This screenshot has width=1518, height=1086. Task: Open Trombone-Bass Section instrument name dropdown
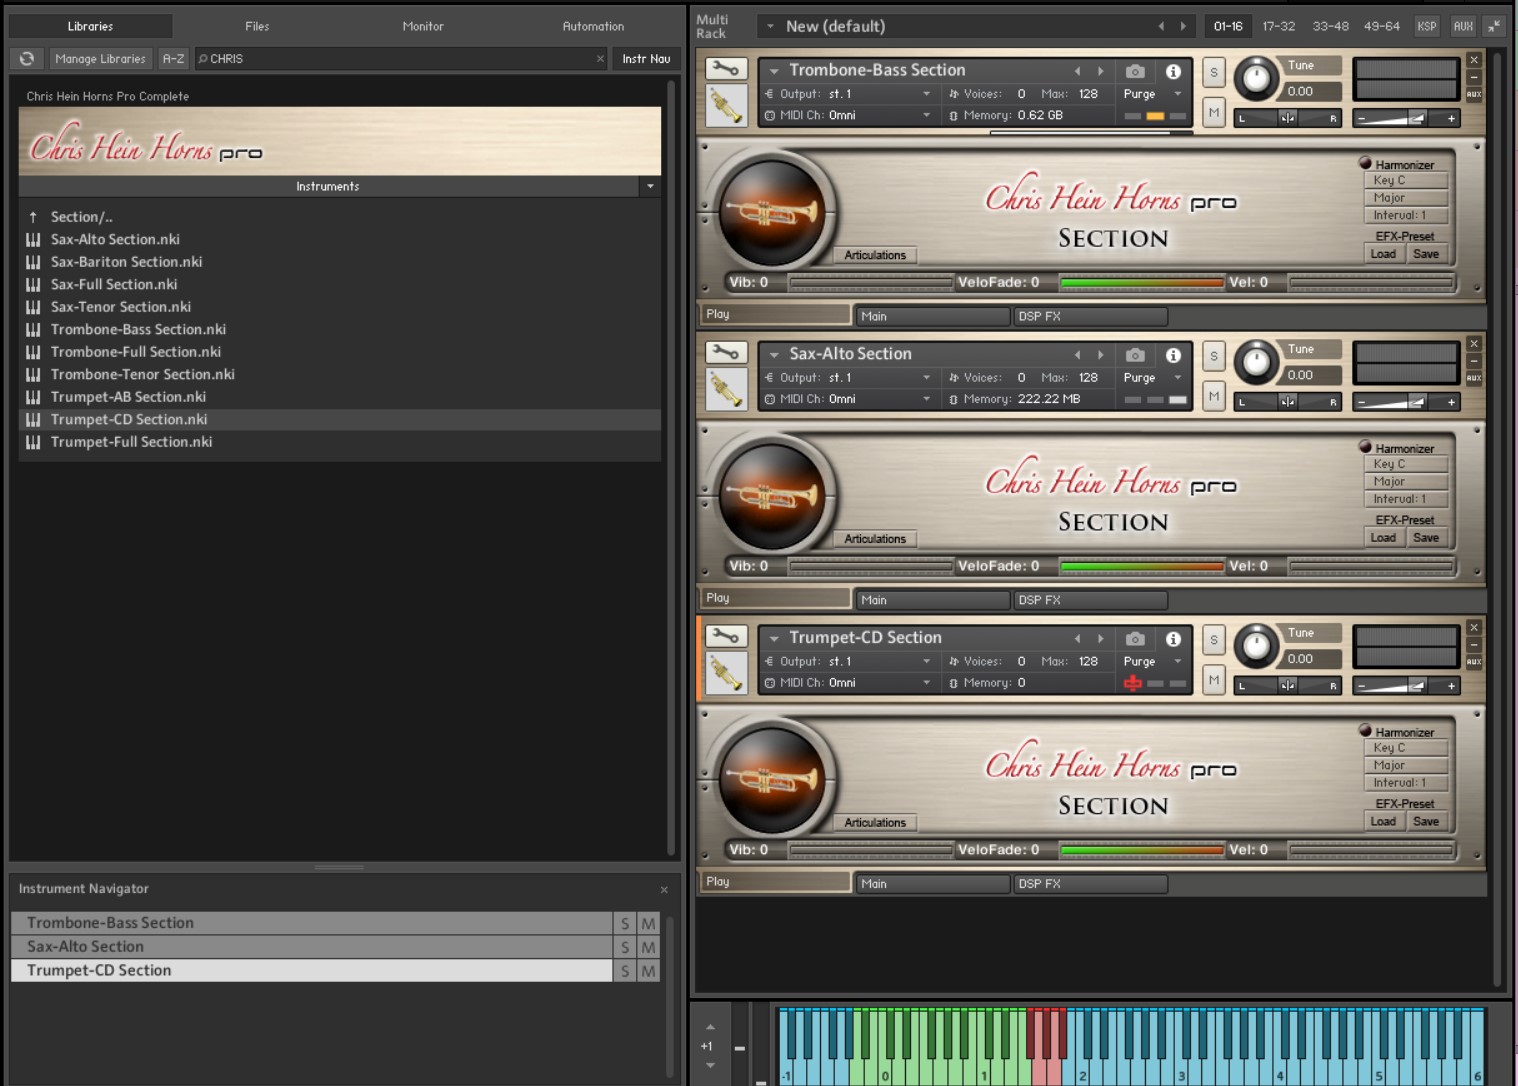pyautogui.click(x=773, y=71)
